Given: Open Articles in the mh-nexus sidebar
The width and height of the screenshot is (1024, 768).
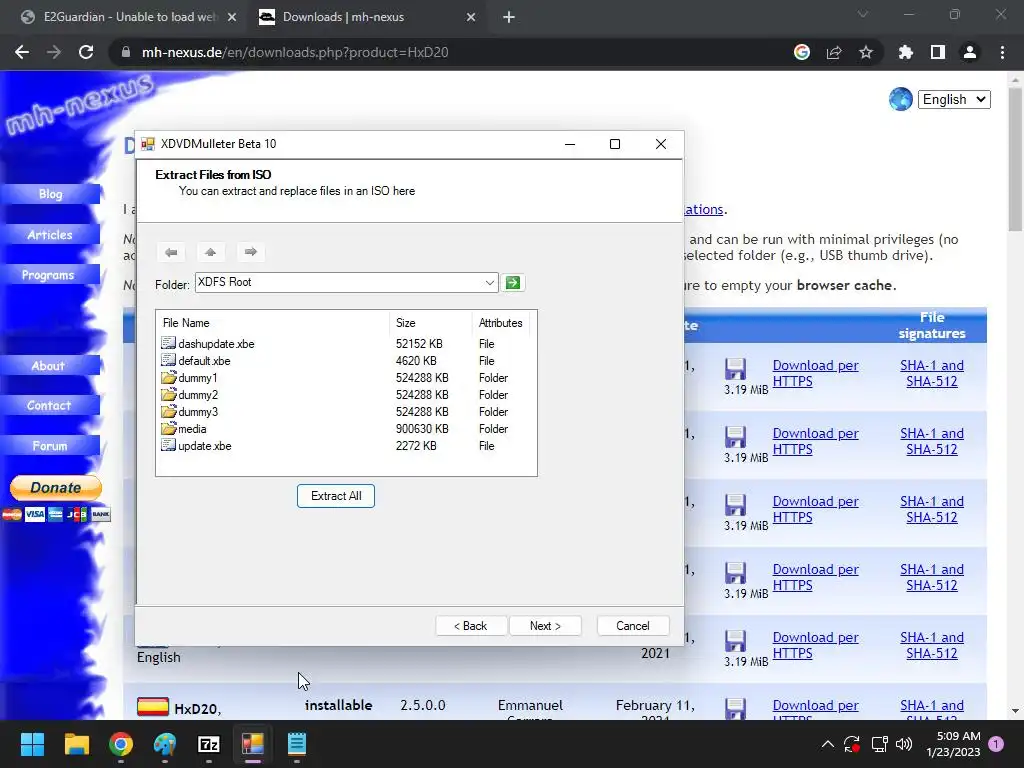Looking at the screenshot, I should (x=50, y=234).
